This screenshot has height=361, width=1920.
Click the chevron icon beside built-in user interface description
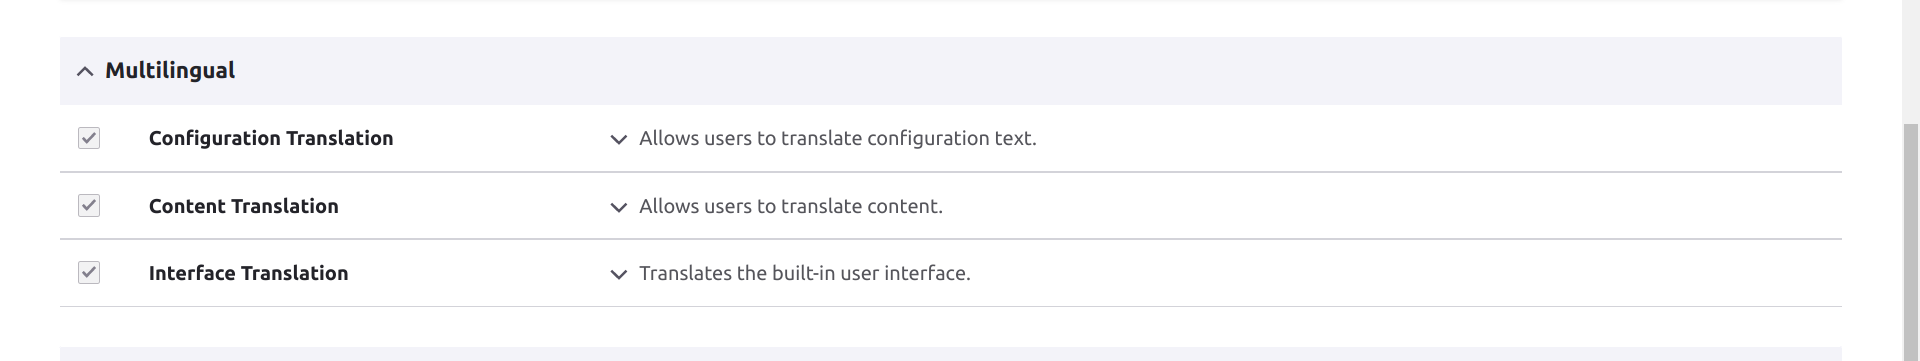pyautogui.click(x=619, y=274)
